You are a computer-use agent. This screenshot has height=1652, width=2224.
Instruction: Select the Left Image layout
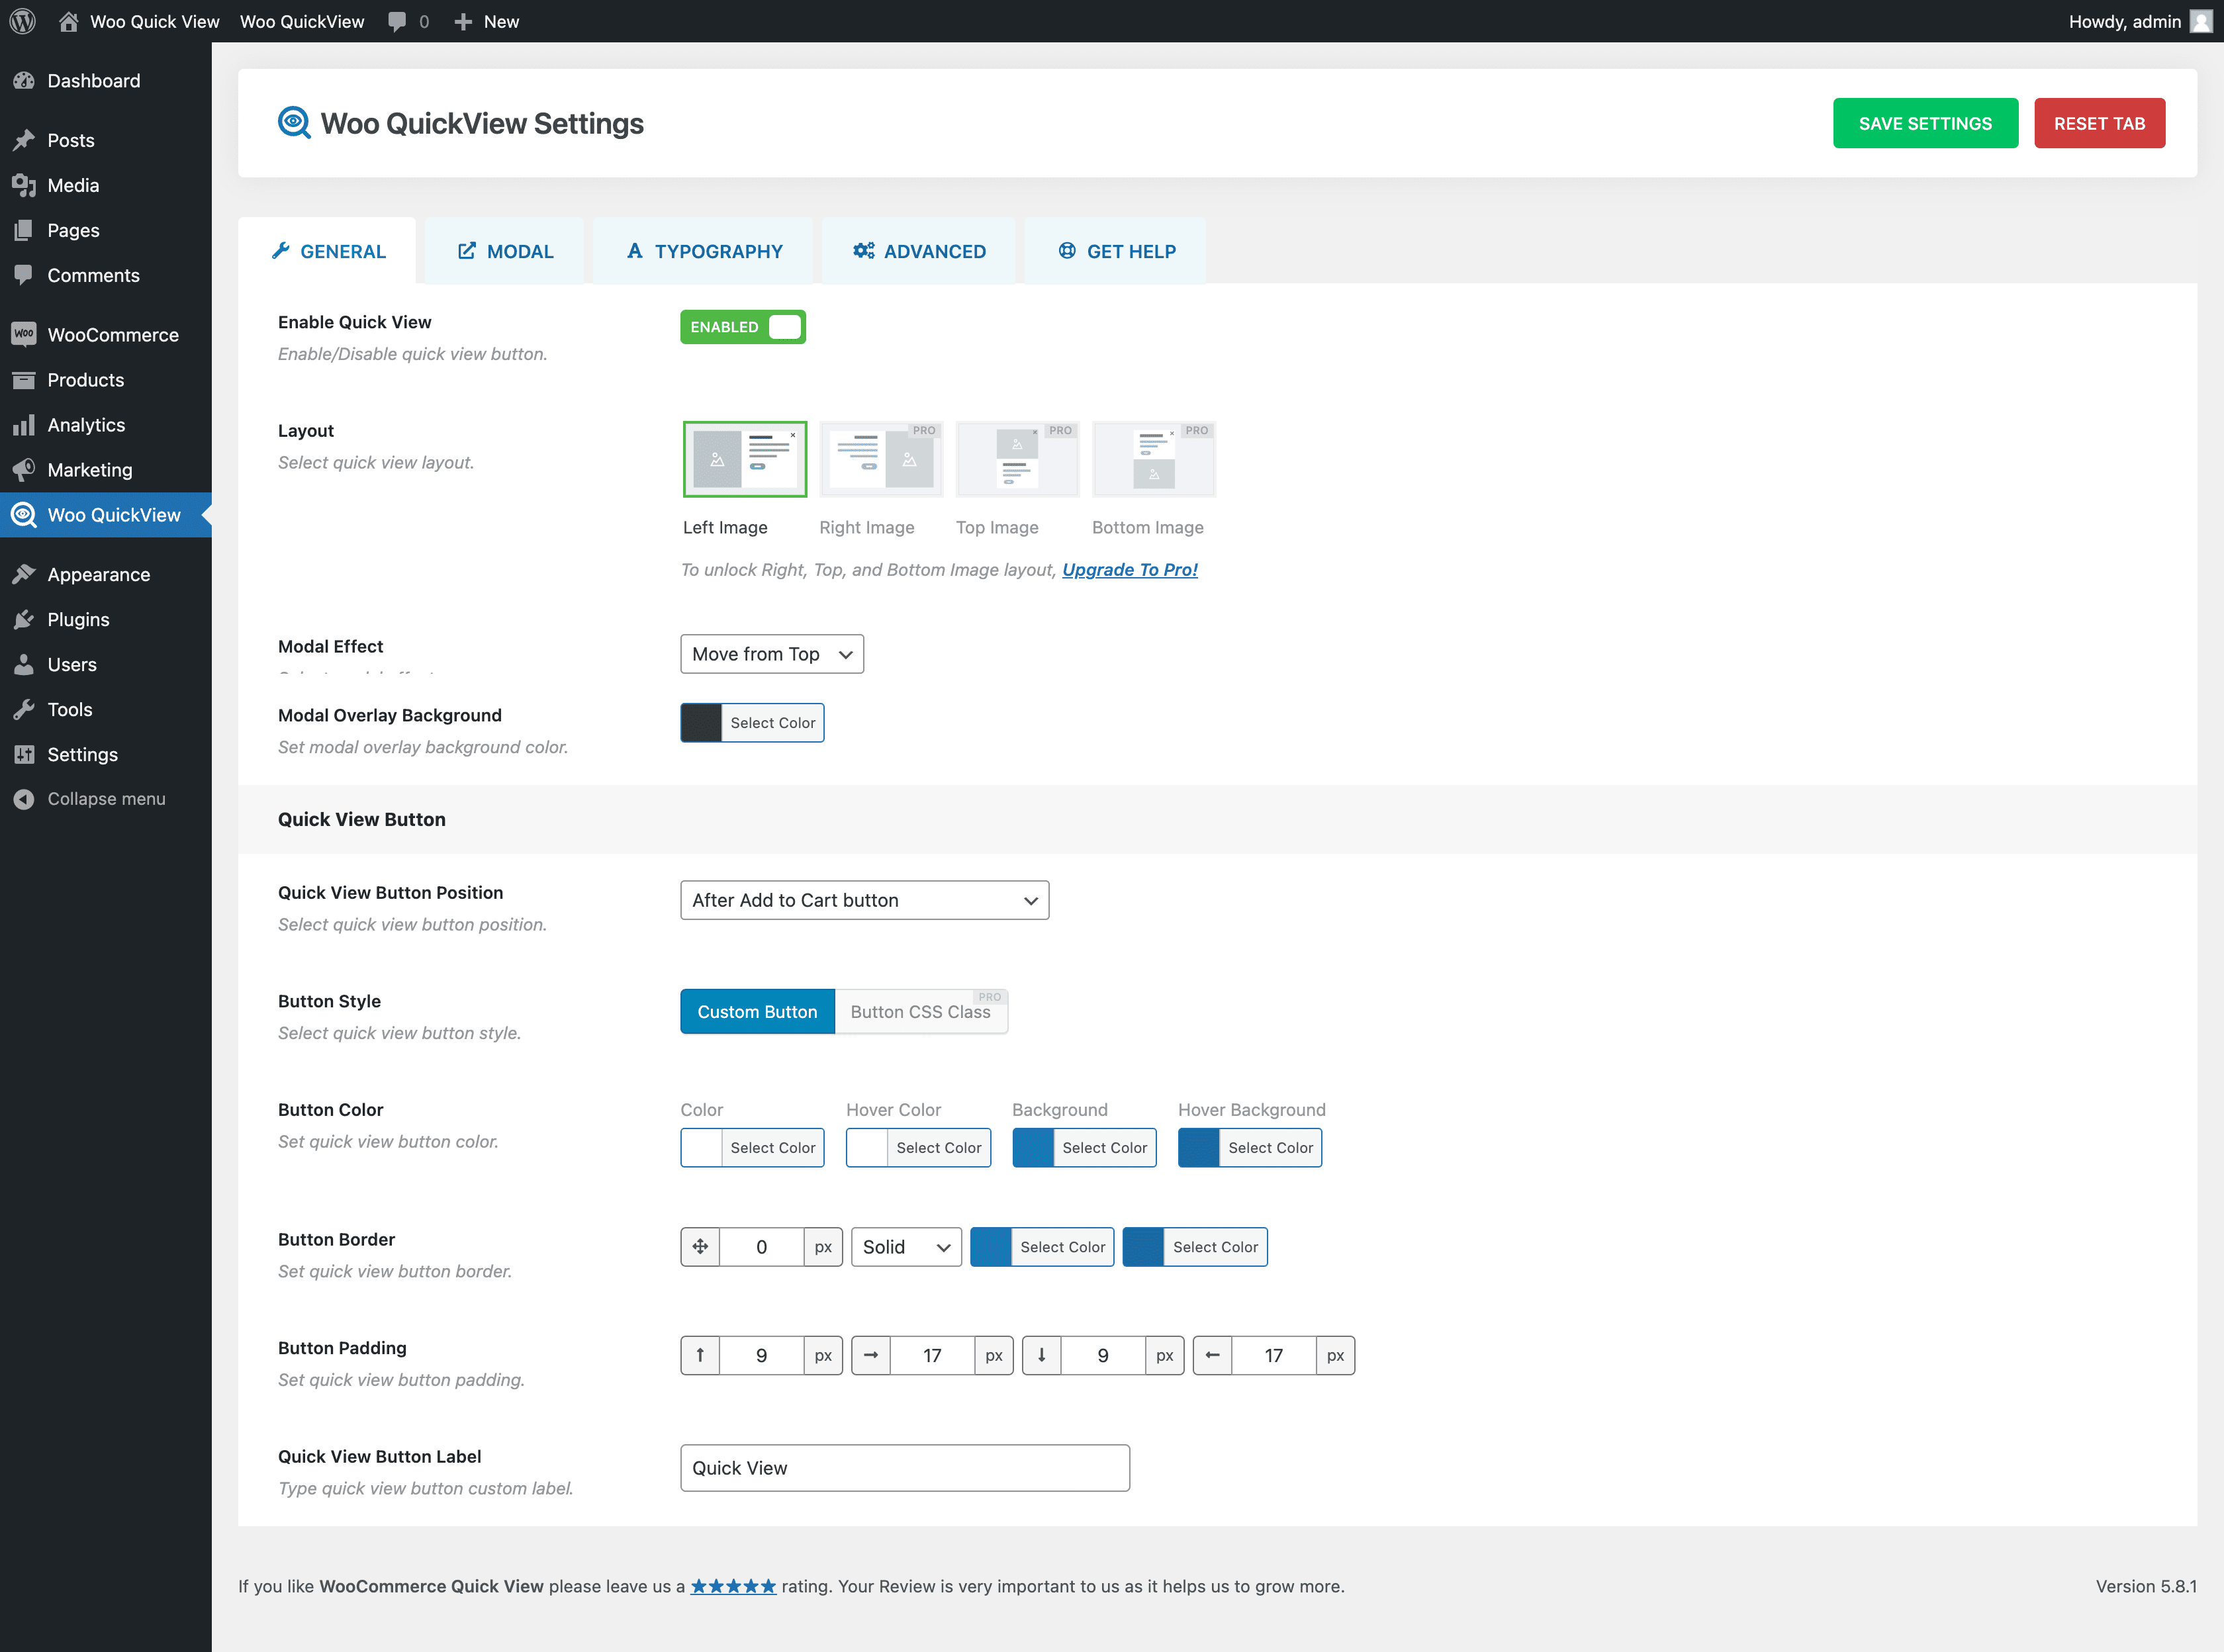745,459
